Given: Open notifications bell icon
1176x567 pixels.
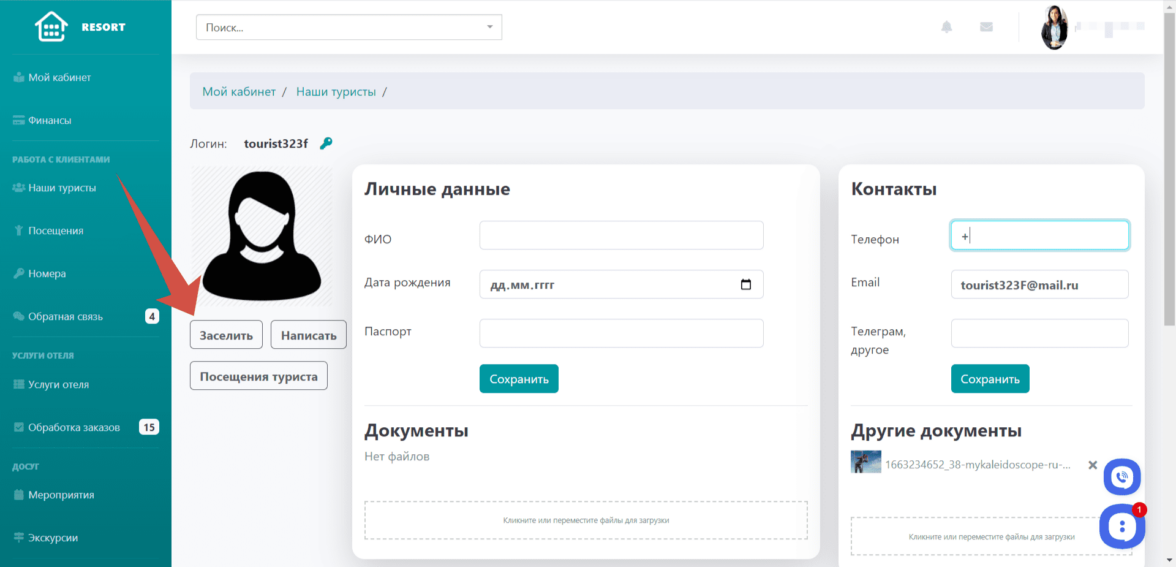Looking at the screenshot, I should point(946,27).
